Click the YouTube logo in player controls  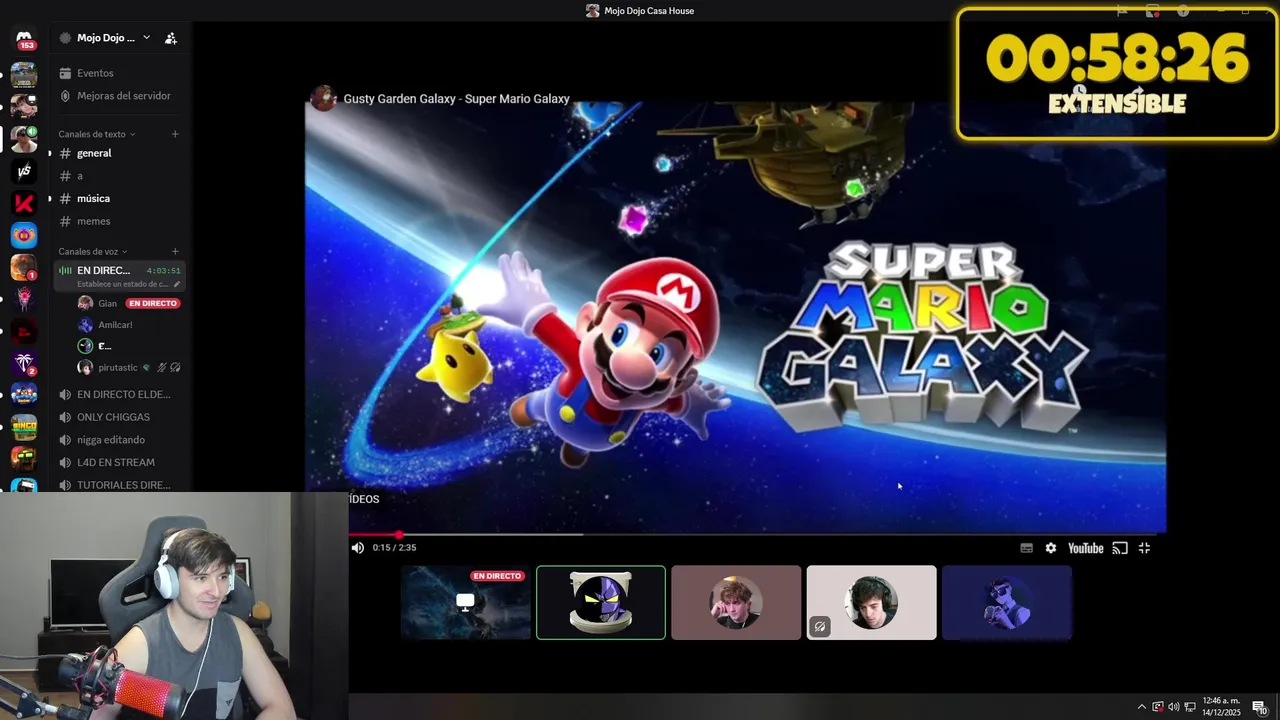click(1085, 548)
